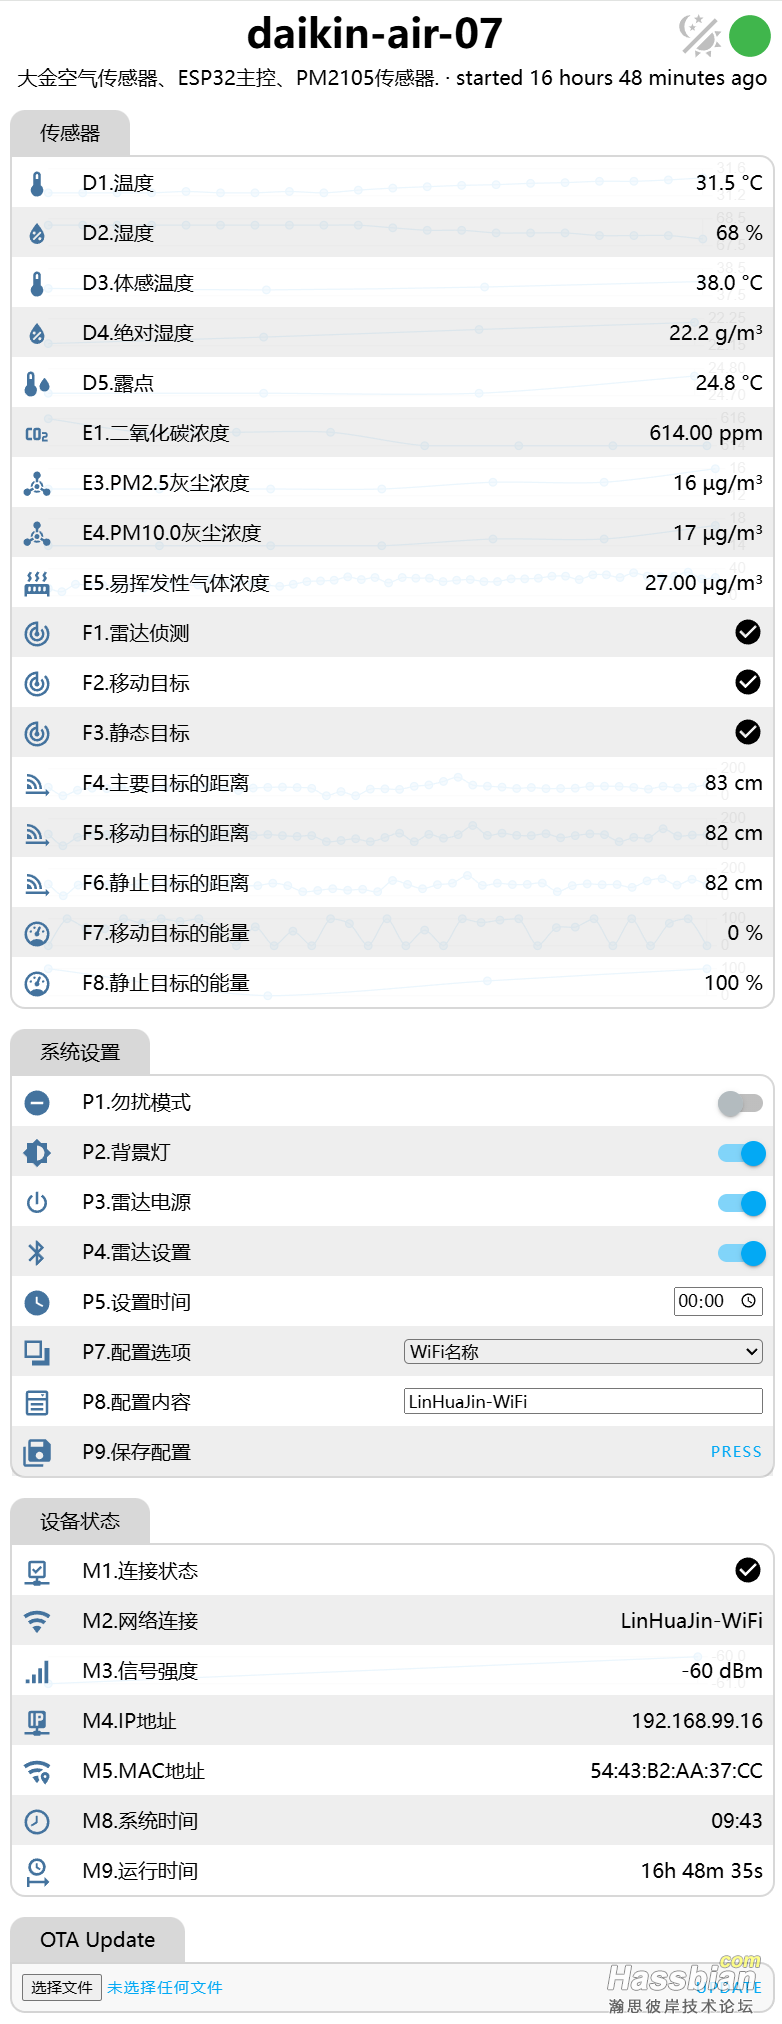This screenshot has width=782, height=2024.
Task: Disable the P3.雷达电源 toggle
Action: [x=742, y=1203]
